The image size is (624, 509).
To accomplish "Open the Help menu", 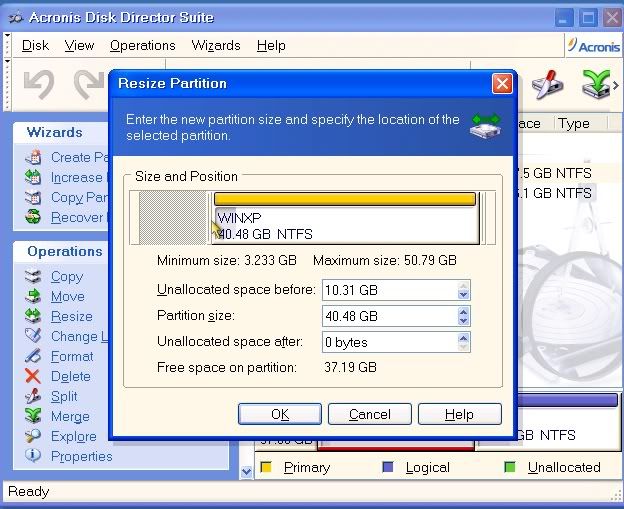I will (x=271, y=45).
